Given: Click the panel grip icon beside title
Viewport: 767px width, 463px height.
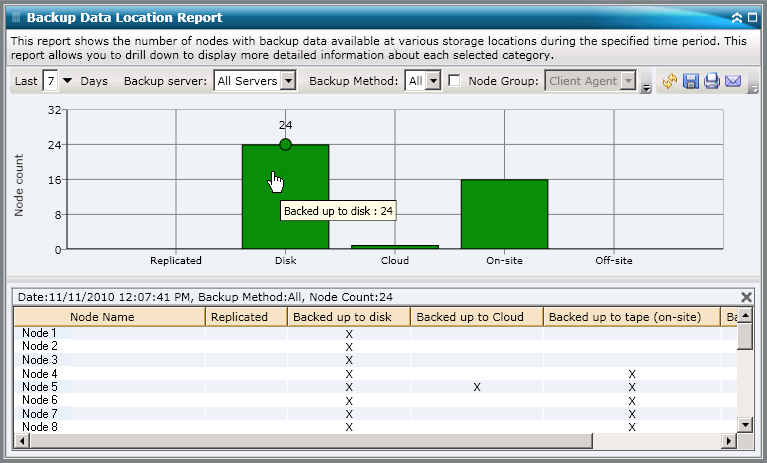Looking at the screenshot, I should [15, 18].
